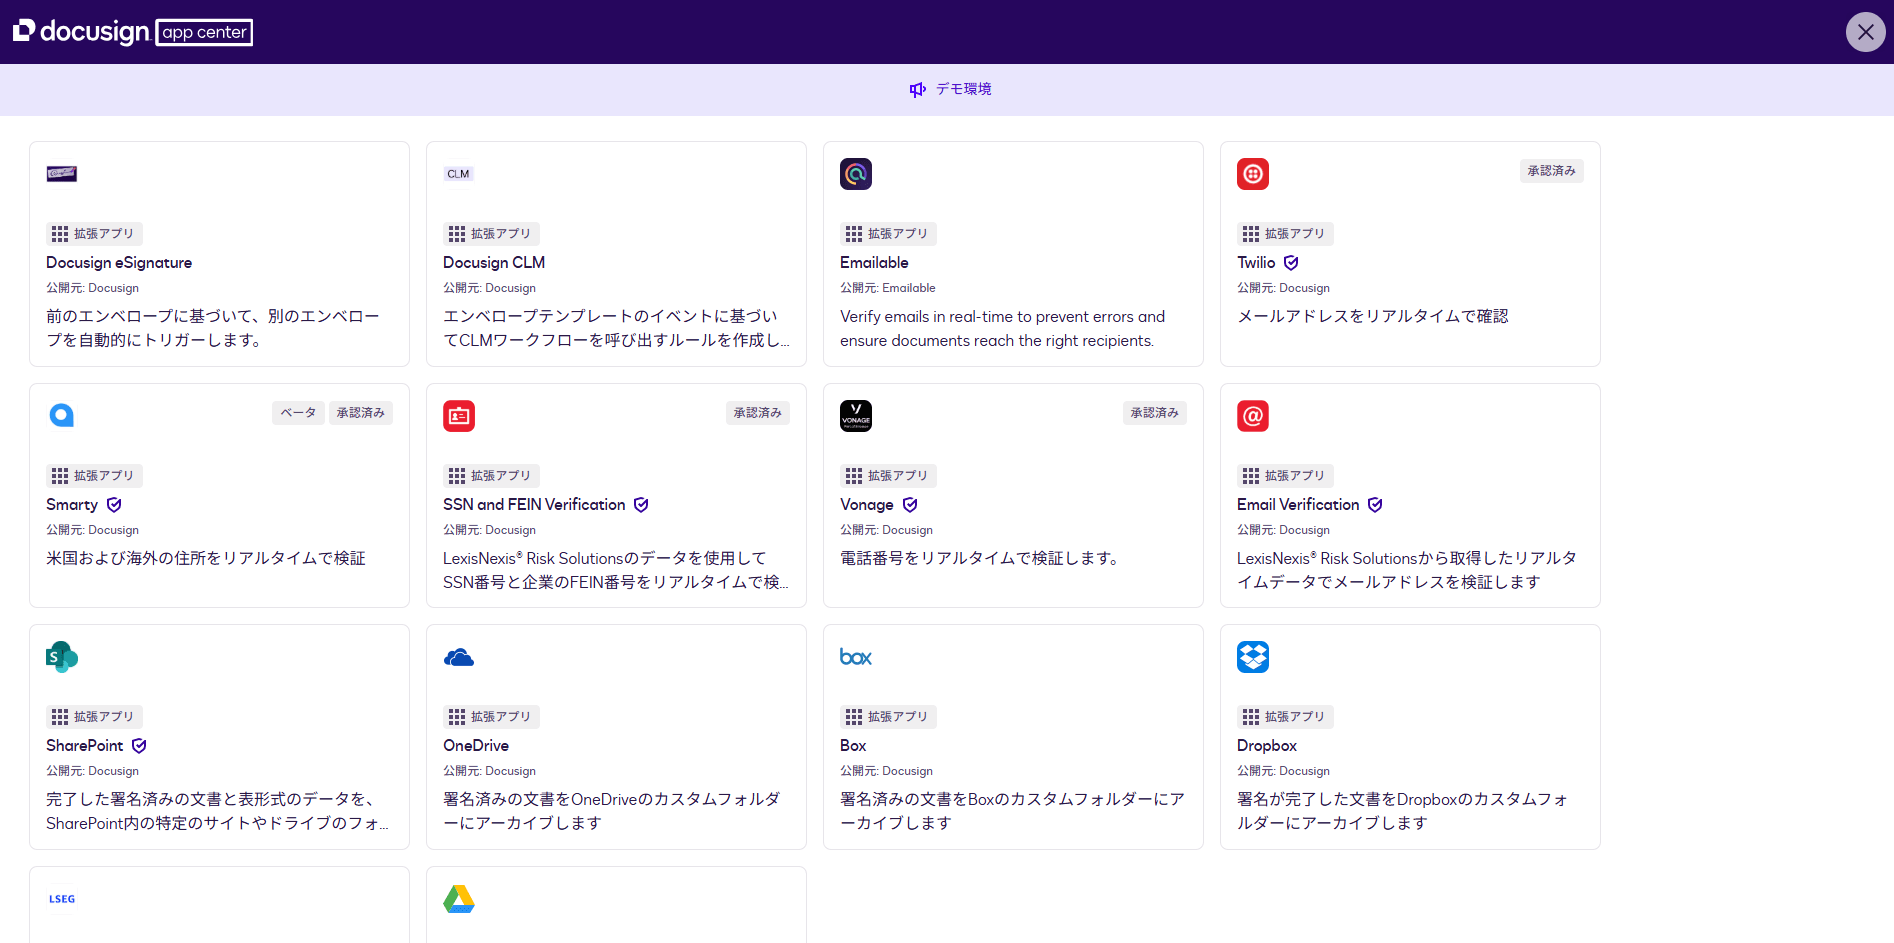The height and width of the screenshot is (943, 1894).
Task: Open the Twilio app title
Action: pyautogui.click(x=1256, y=263)
